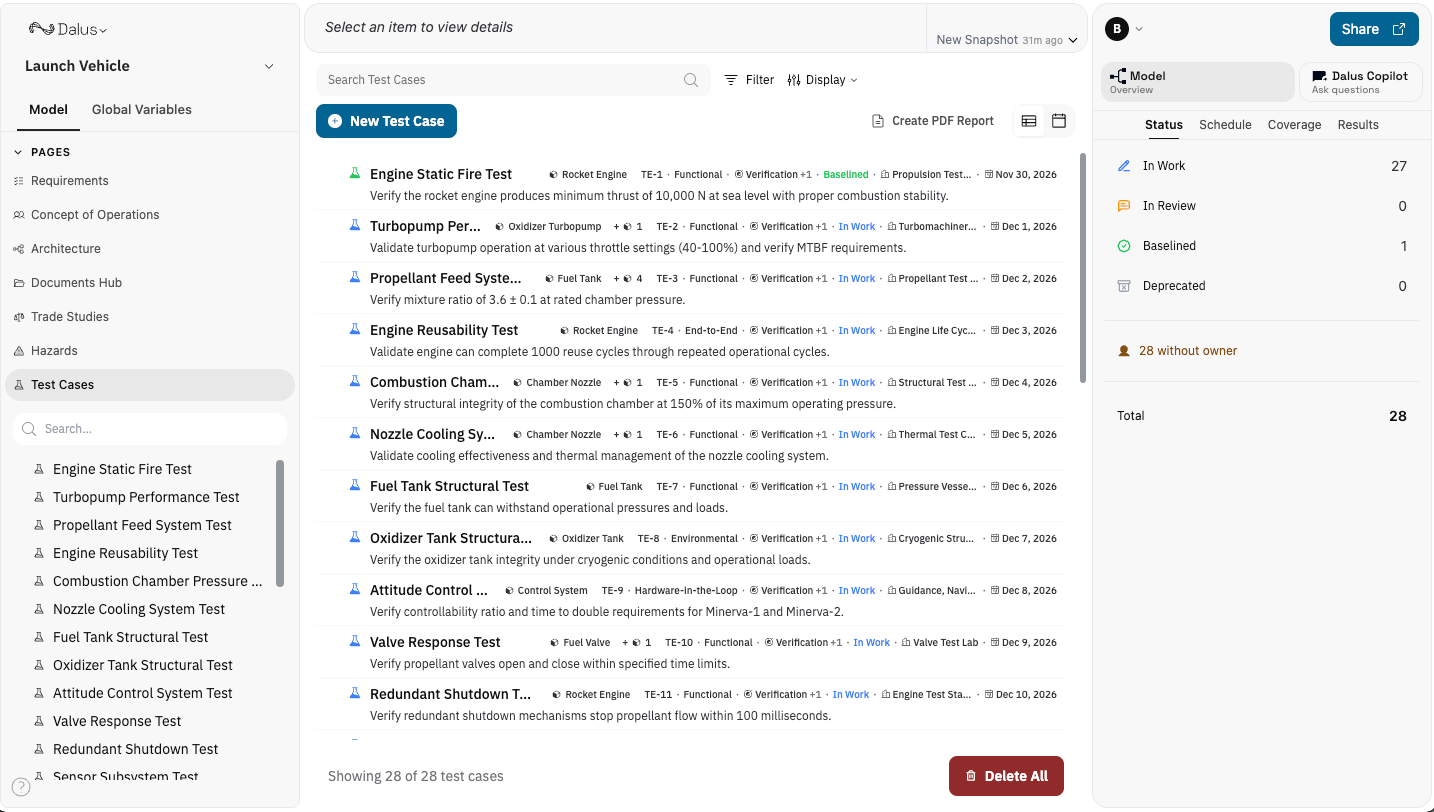Click the user avatar B

point(1116,29)
